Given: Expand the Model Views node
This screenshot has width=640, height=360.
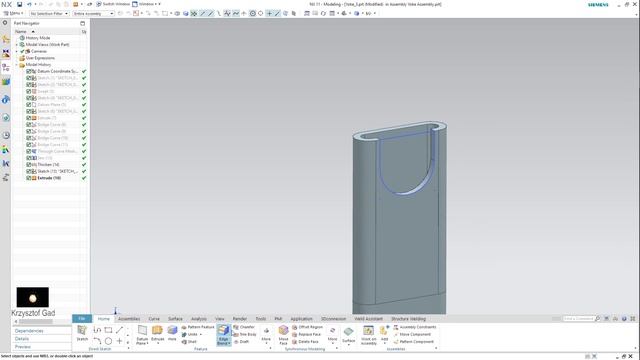Looking at the screenshot, I should 17,44.
